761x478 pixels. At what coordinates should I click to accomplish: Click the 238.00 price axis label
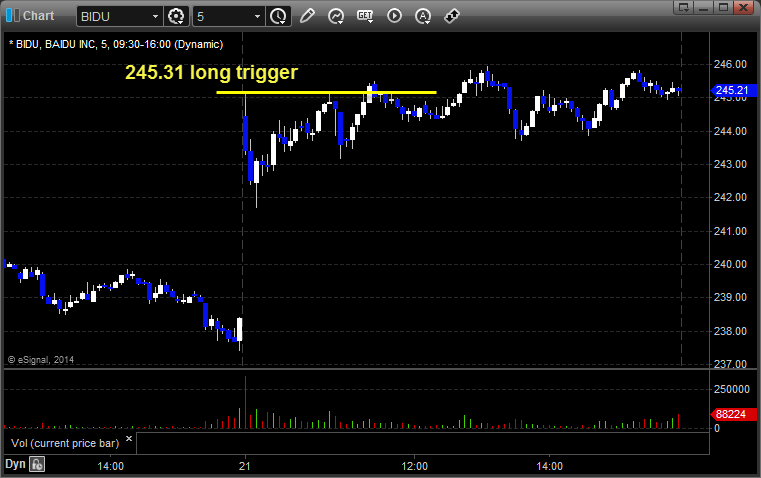click(730, 331)
